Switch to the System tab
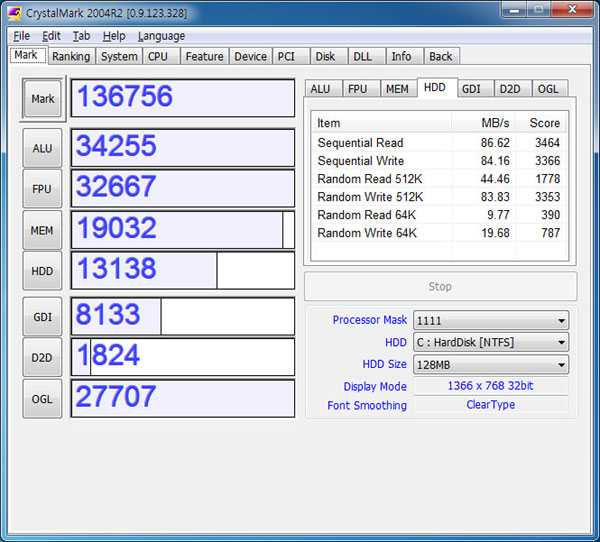This screenshot has height=542, width=600. click(119, 56)
